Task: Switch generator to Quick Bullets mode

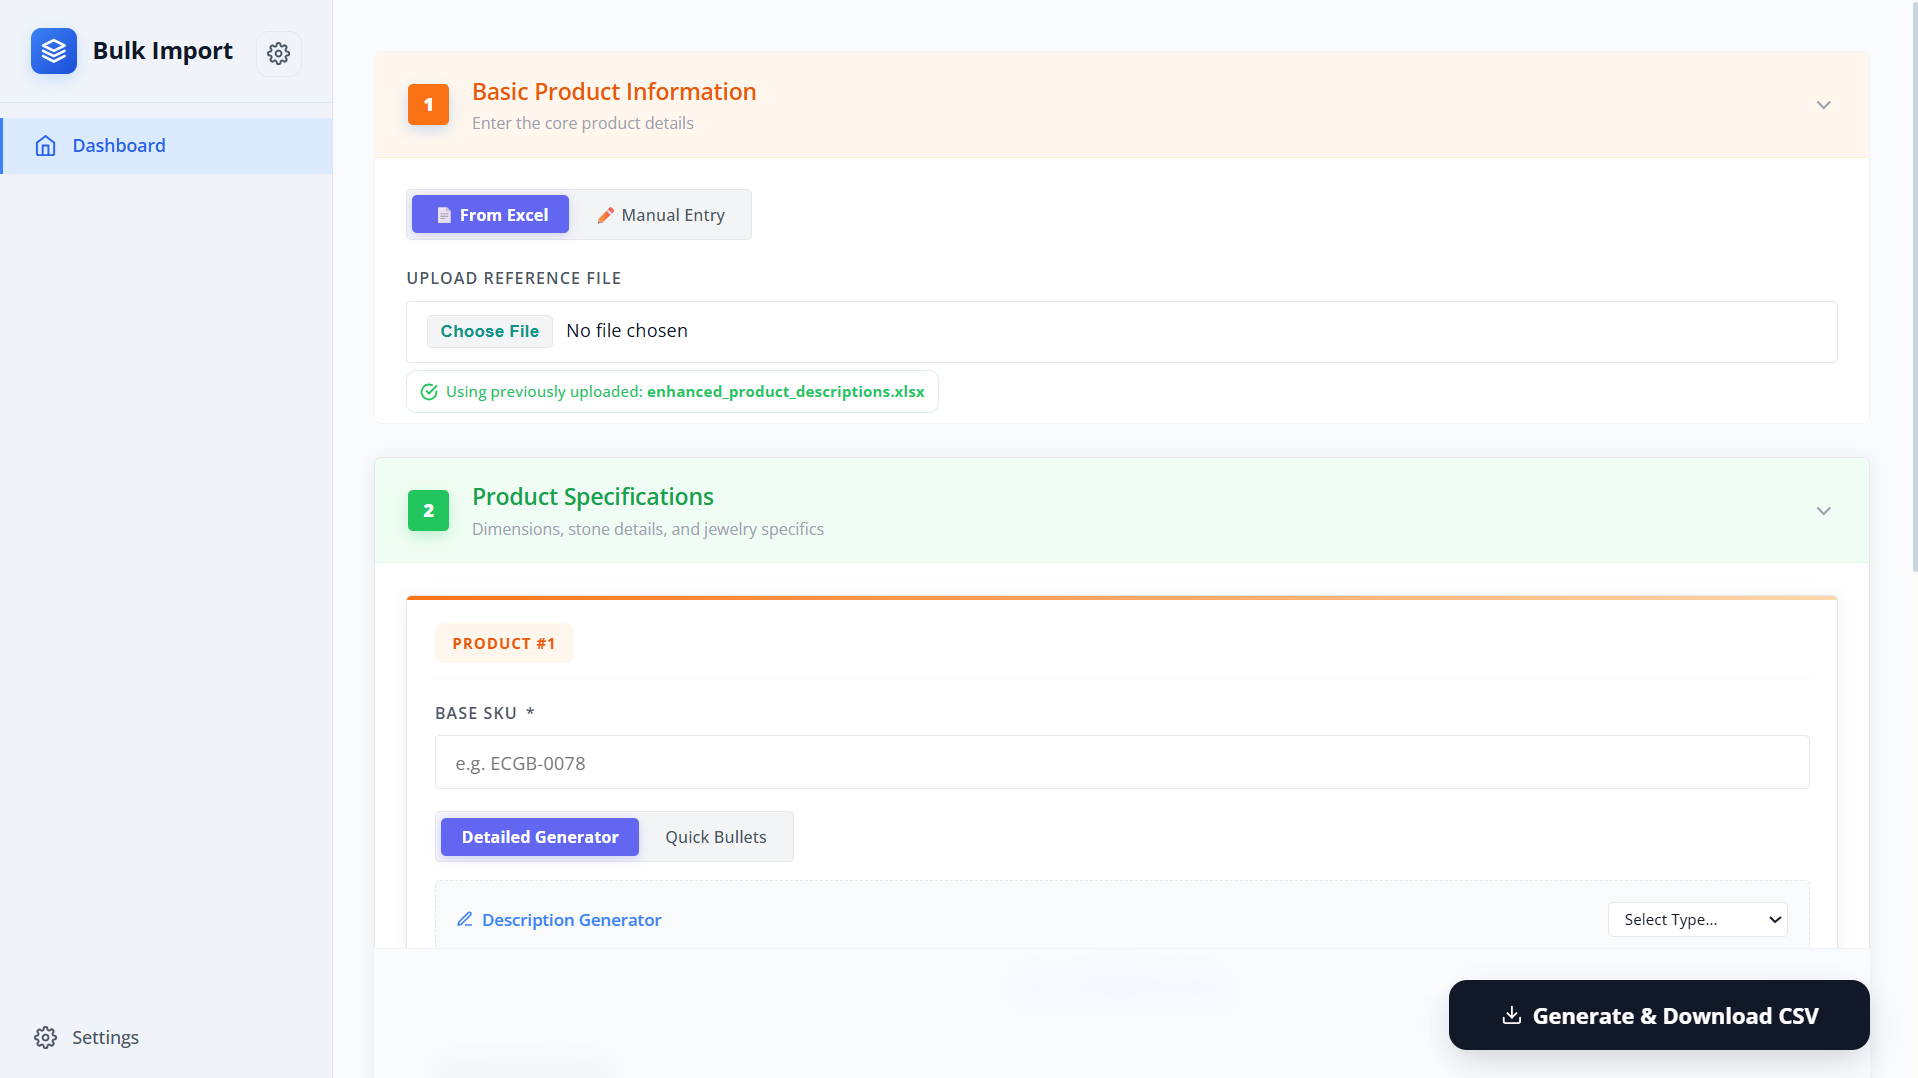Action: 716,837
